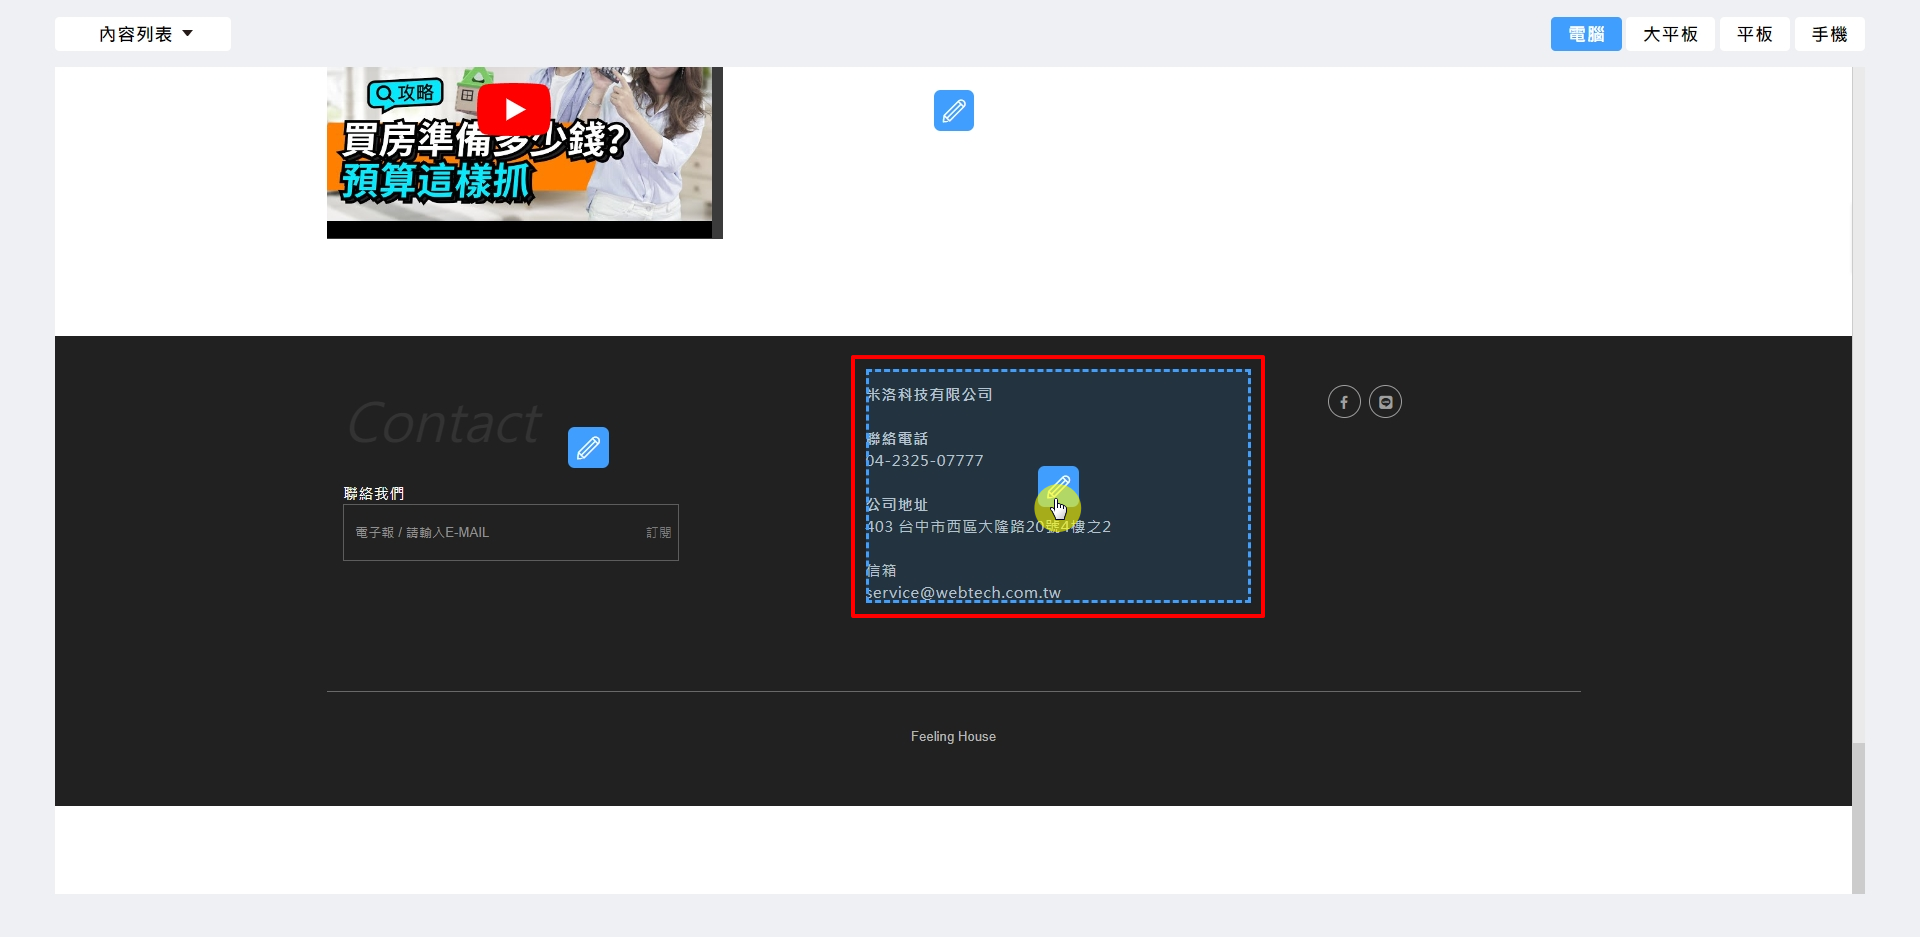Click the edit pencil next to Contact heading
The height and width of the screenshot is (937, 1920).
(x=588, y=447)
